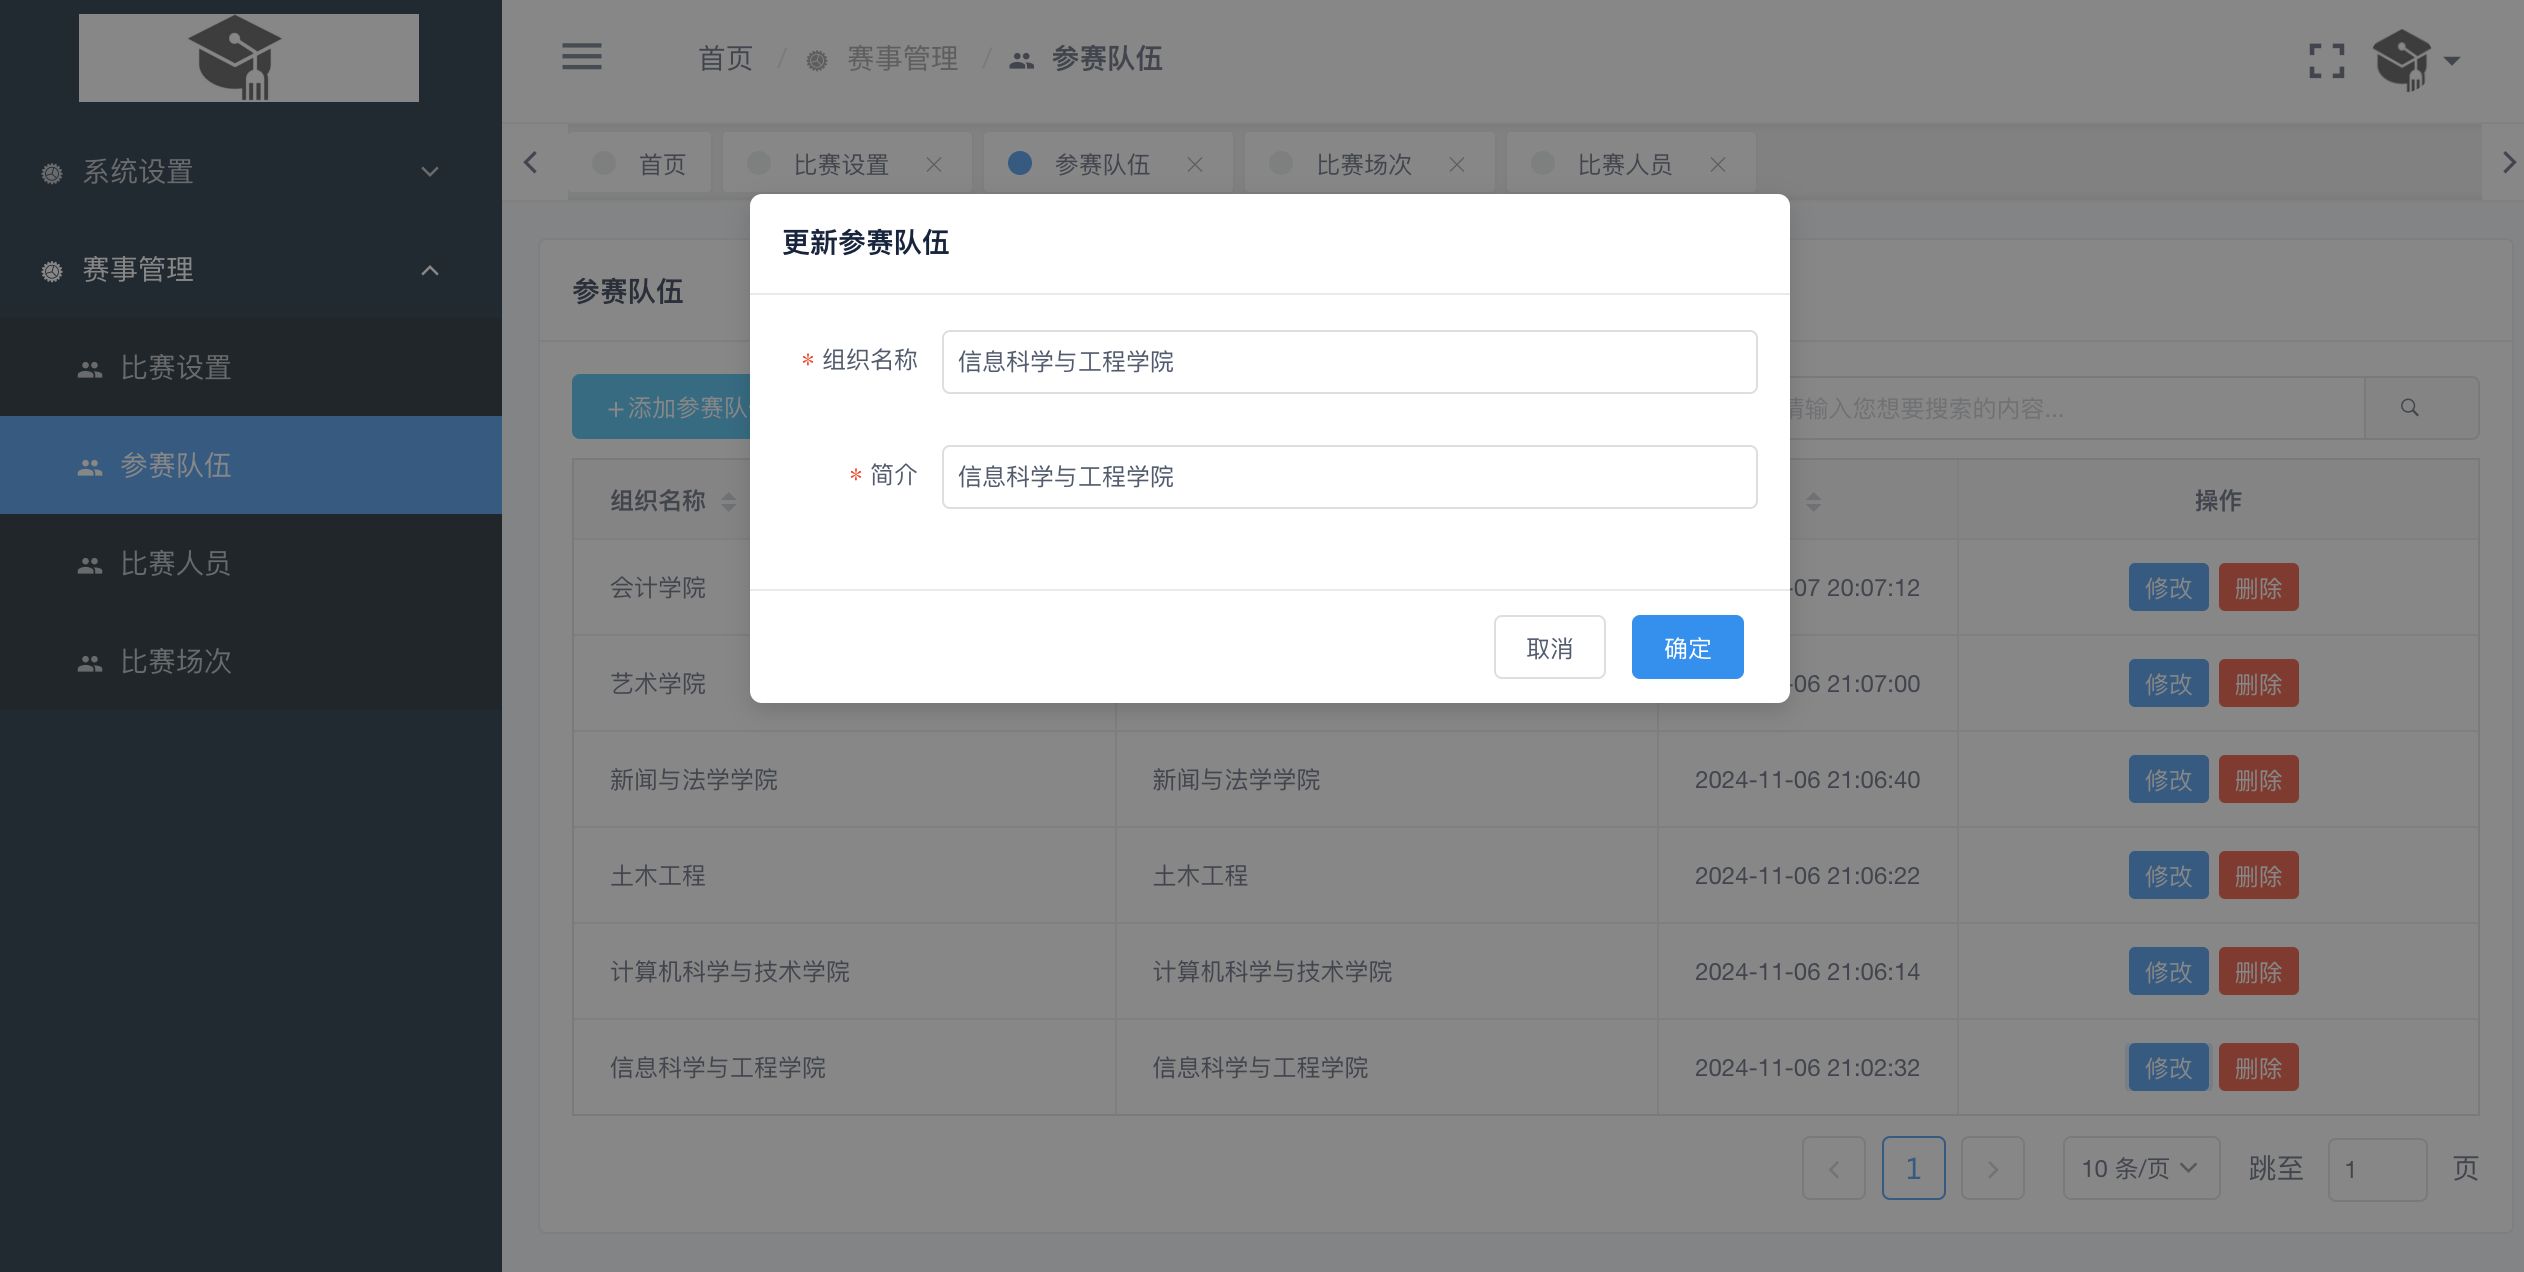
Task: Click 取消 to cancel the dialog
Action: (x=1549, y=647)
